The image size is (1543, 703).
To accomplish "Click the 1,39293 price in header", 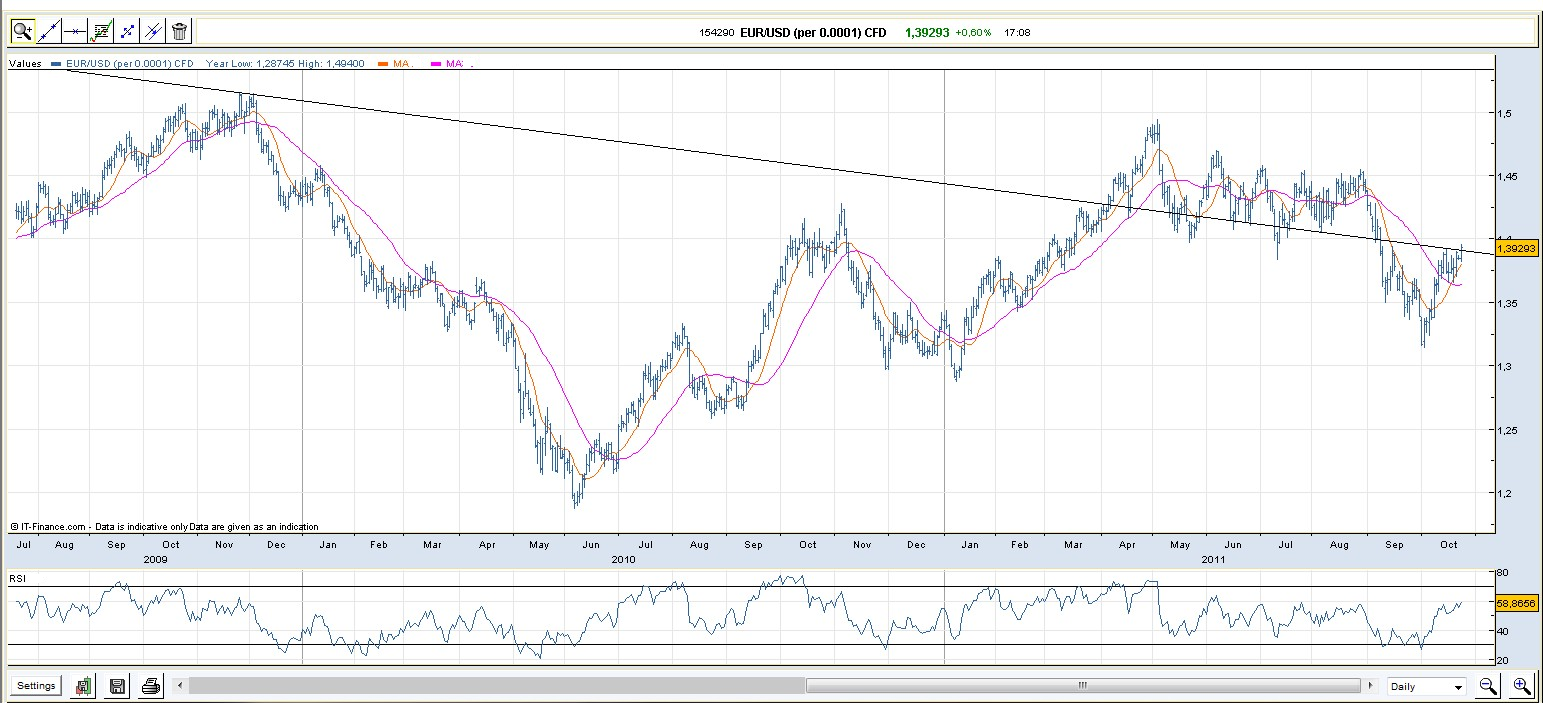I will pos(926,32).
